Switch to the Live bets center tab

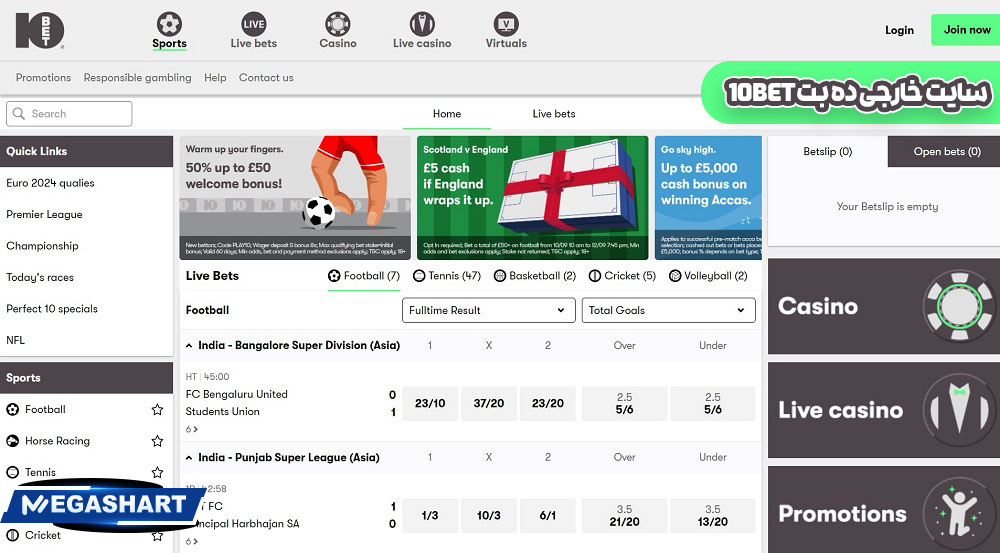554,114
